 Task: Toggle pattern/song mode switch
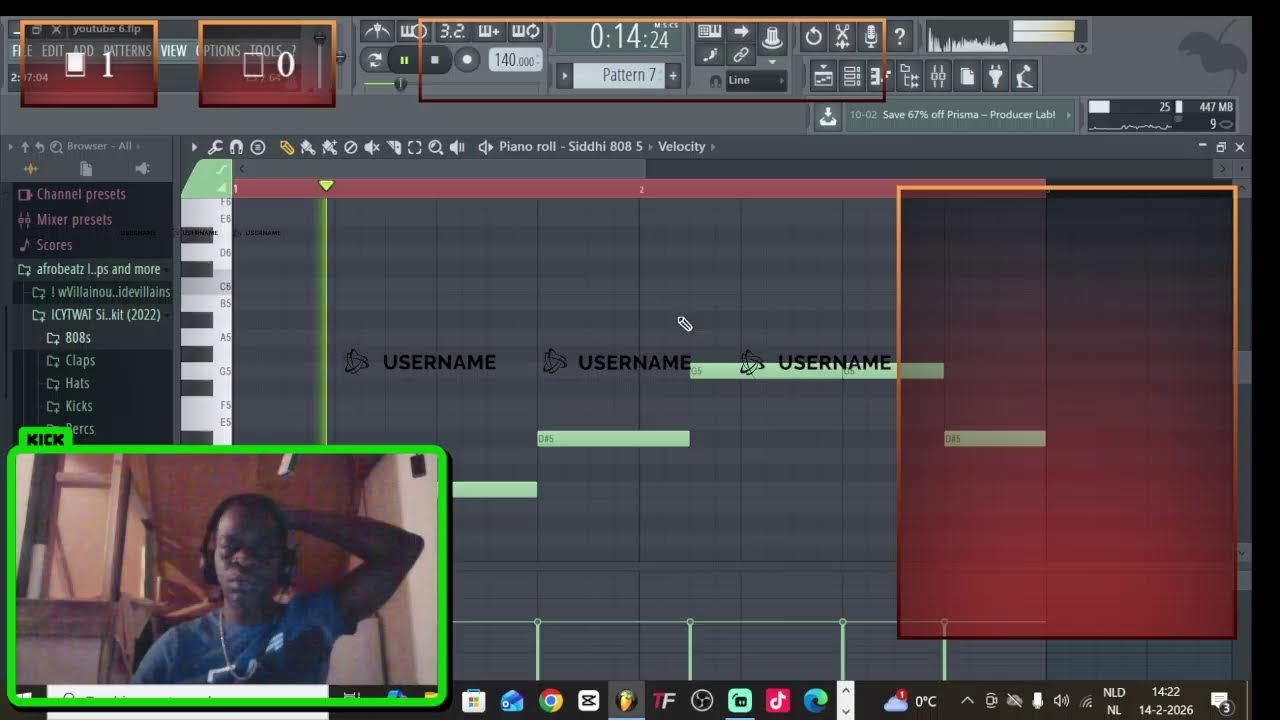[374, 60]
